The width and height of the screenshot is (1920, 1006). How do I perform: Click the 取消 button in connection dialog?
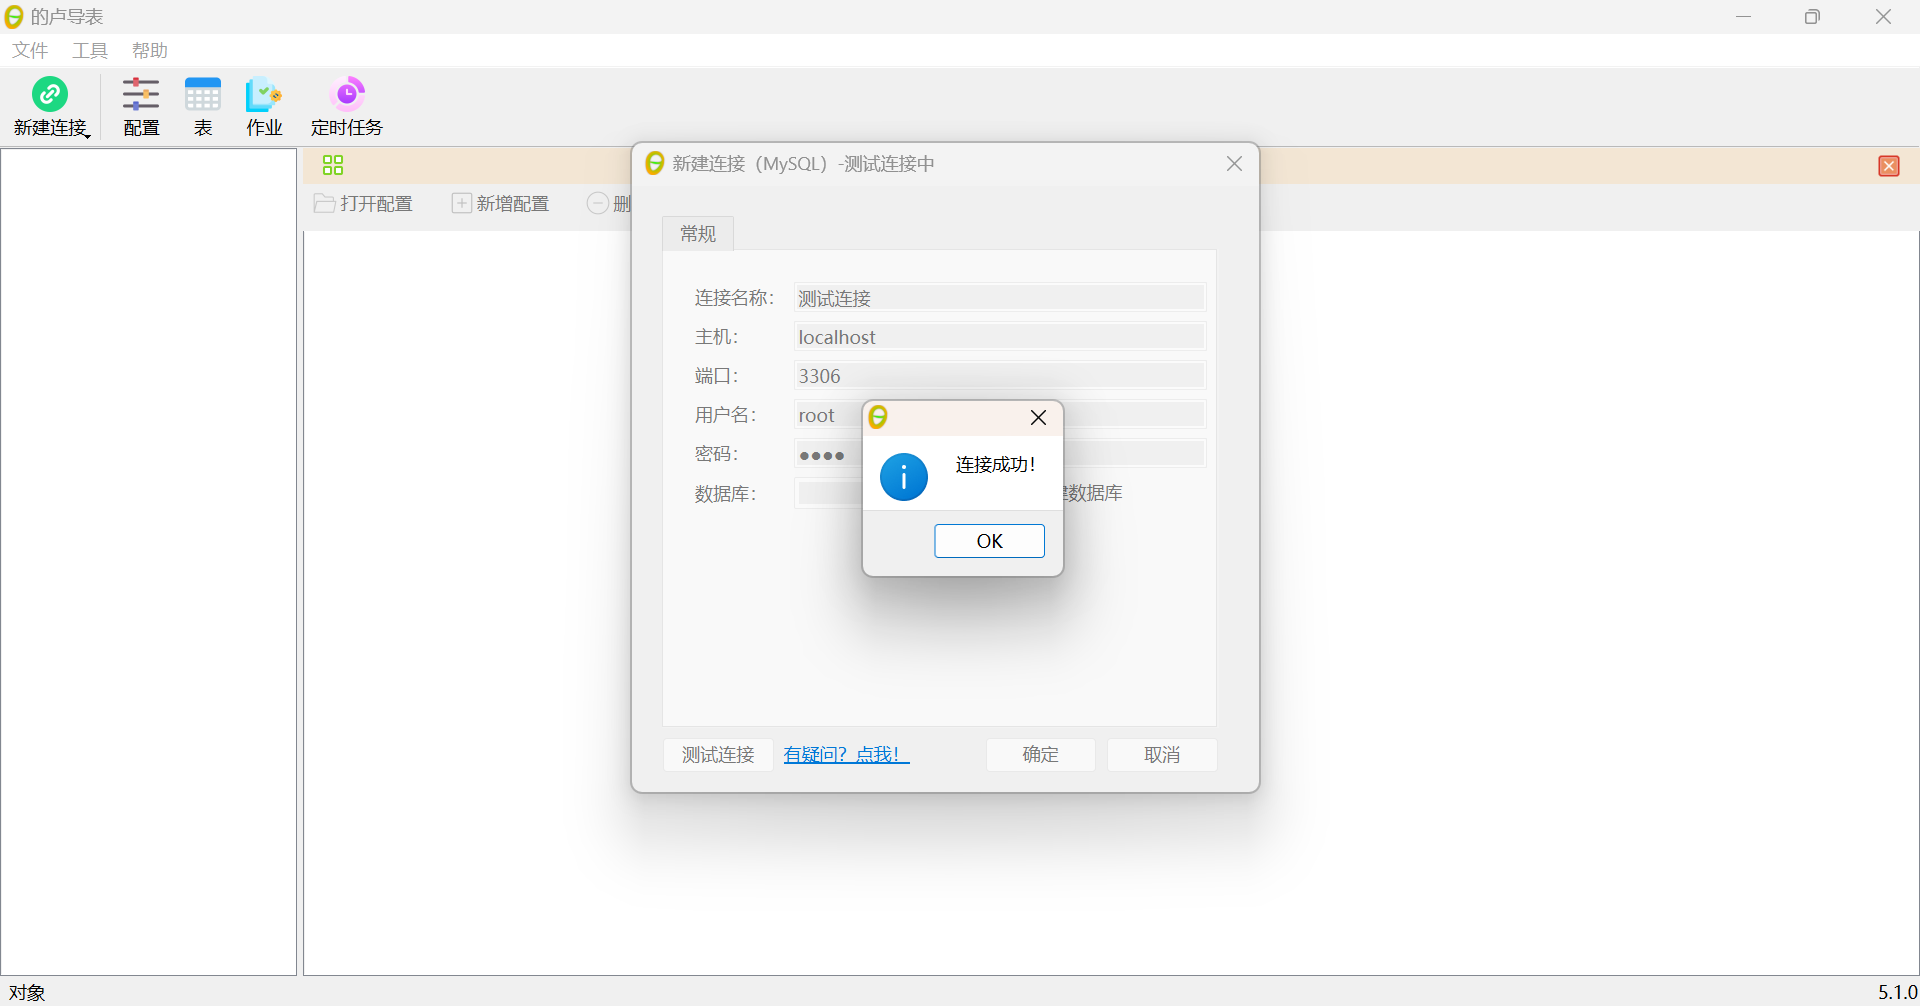tap(1162, 755)
